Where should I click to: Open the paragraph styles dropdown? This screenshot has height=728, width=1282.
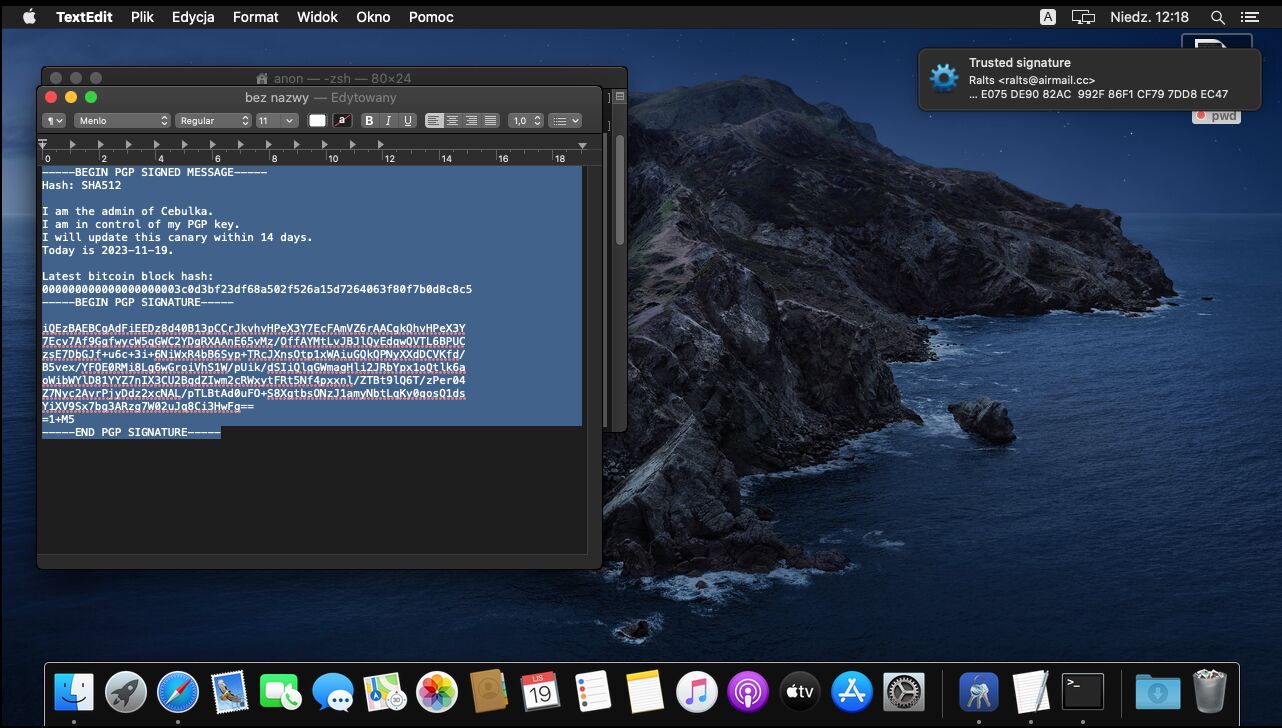tap(54, 121)
